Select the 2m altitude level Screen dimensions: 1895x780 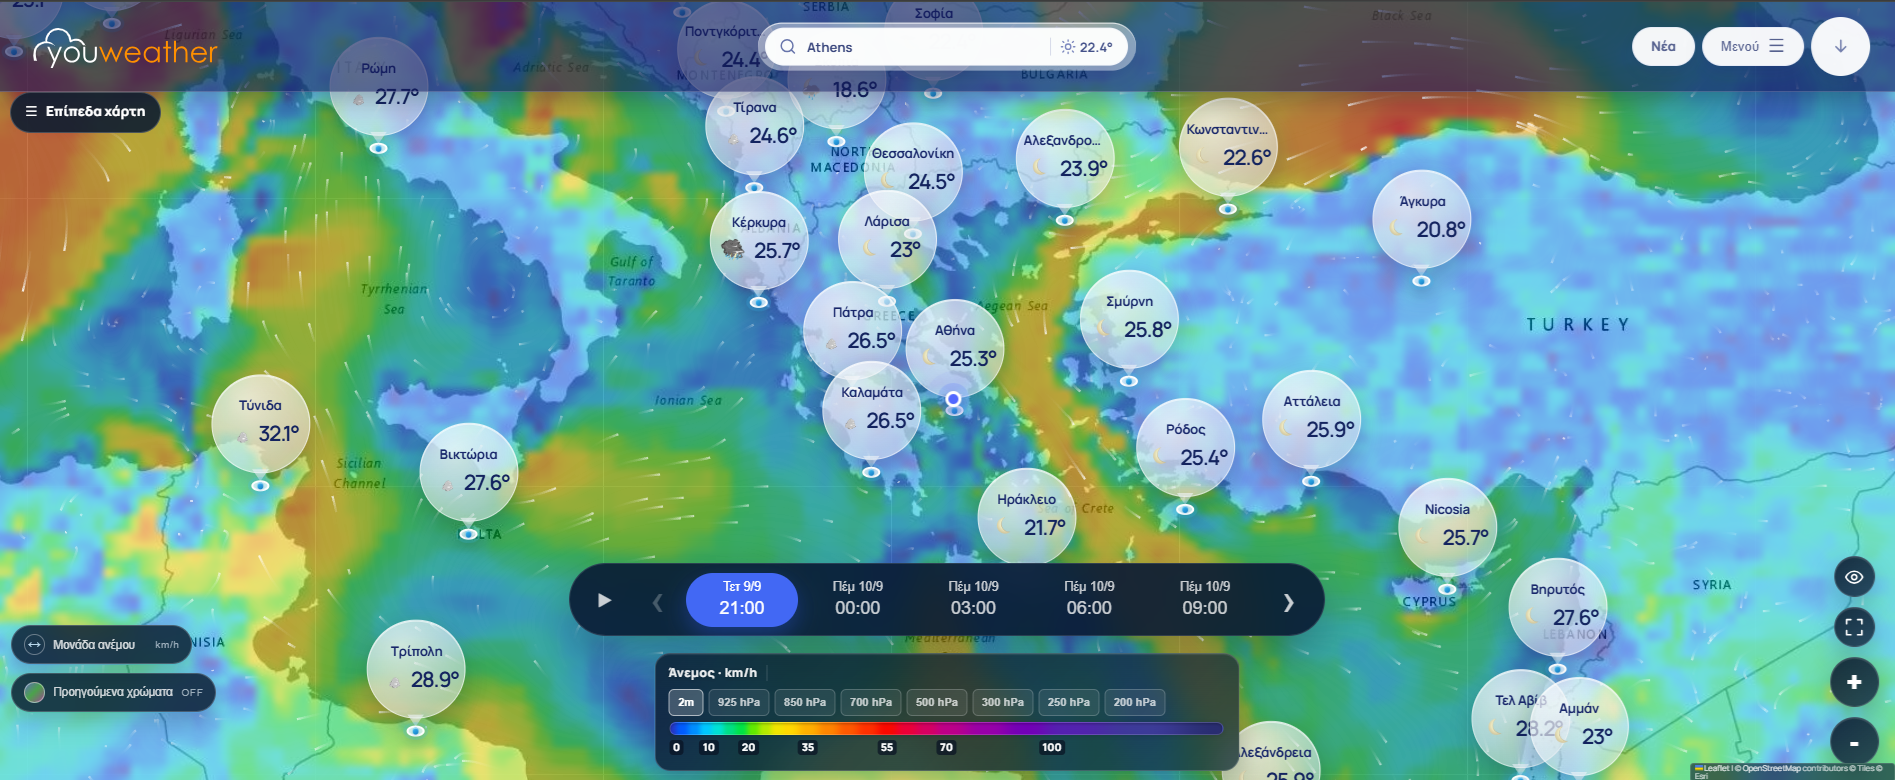(x=686, y=702)
